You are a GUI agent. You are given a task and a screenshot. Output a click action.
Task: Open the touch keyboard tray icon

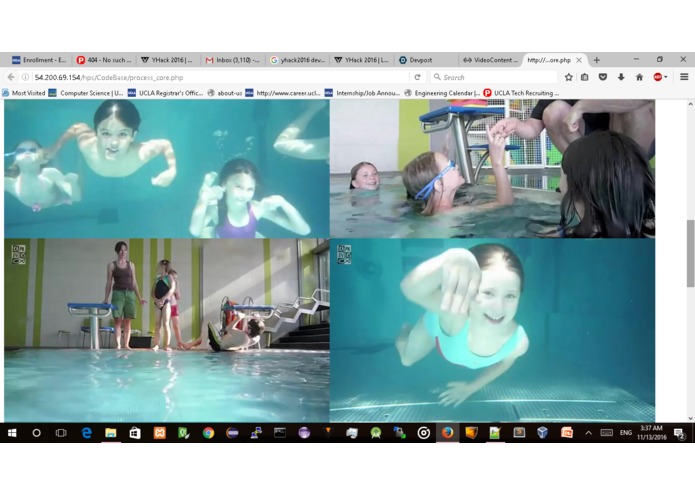pos(606,433)
